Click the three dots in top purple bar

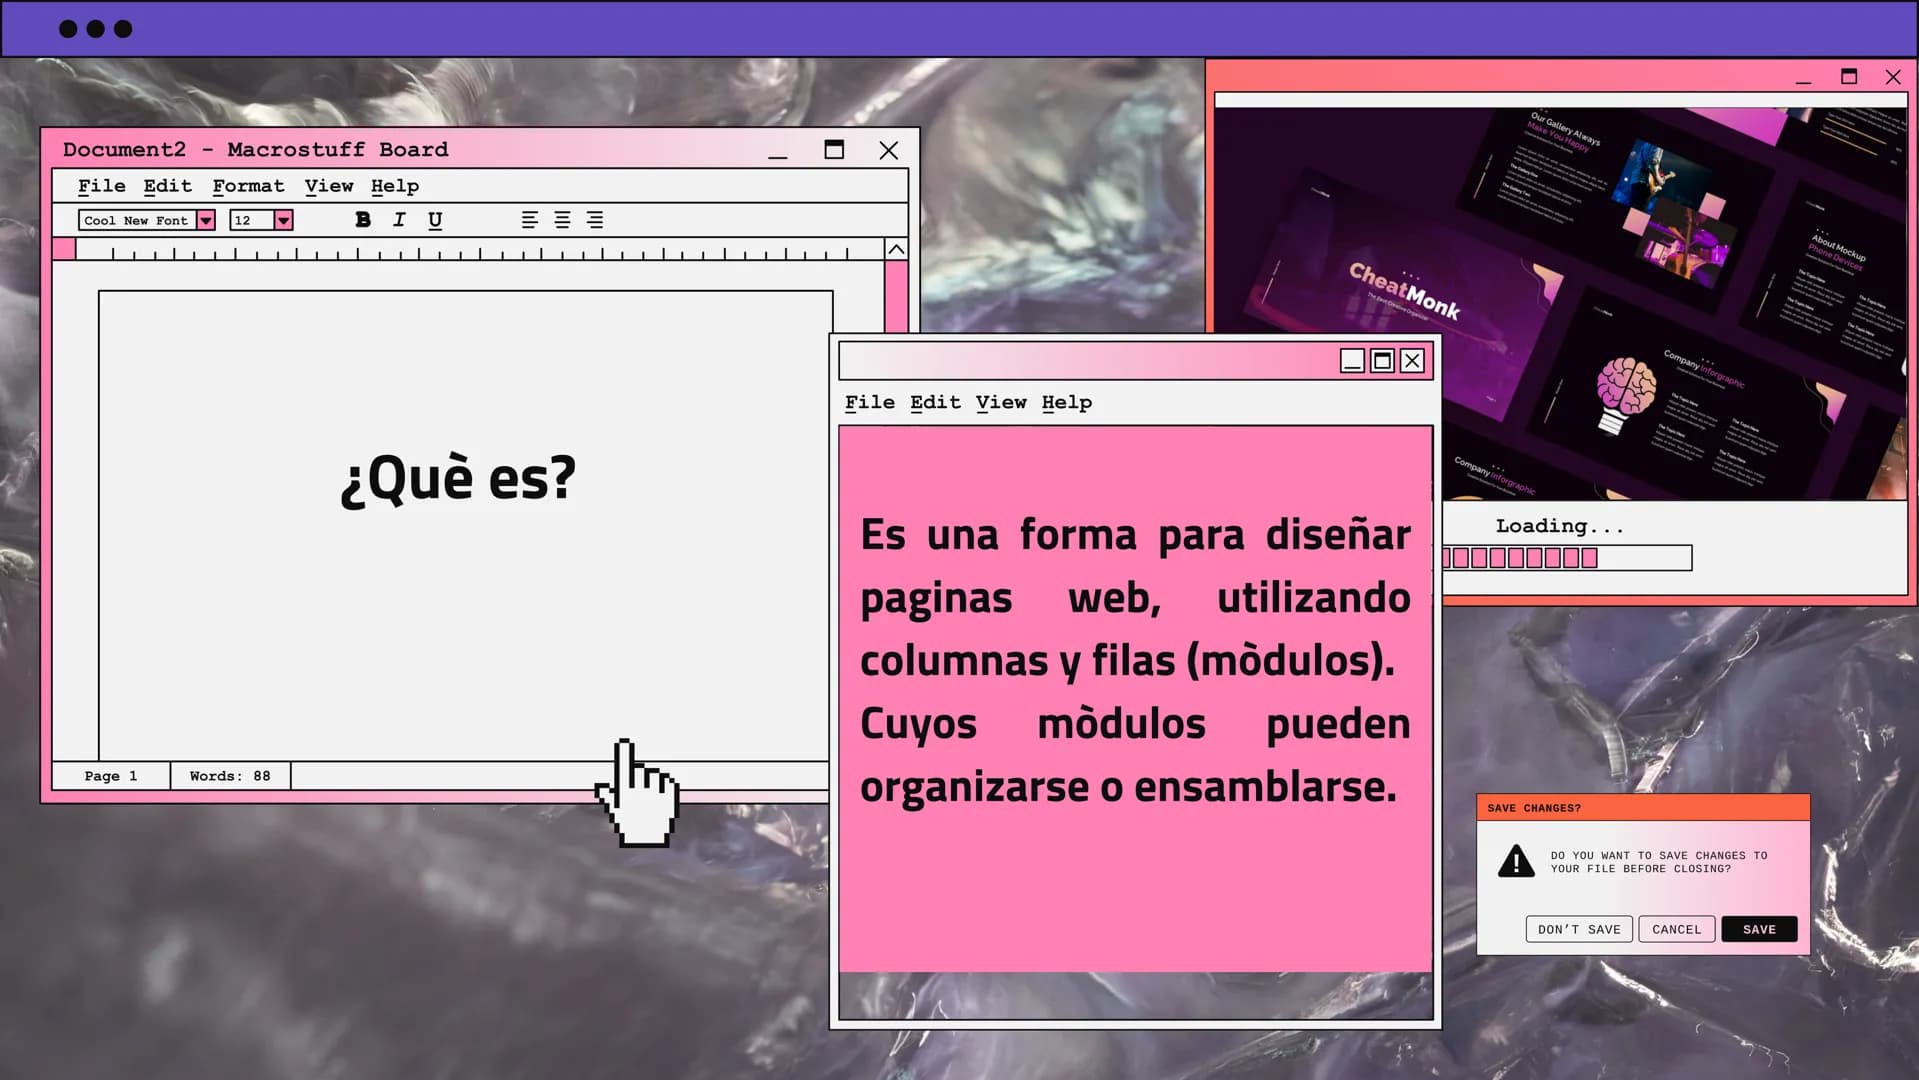[x=95, y=29]
